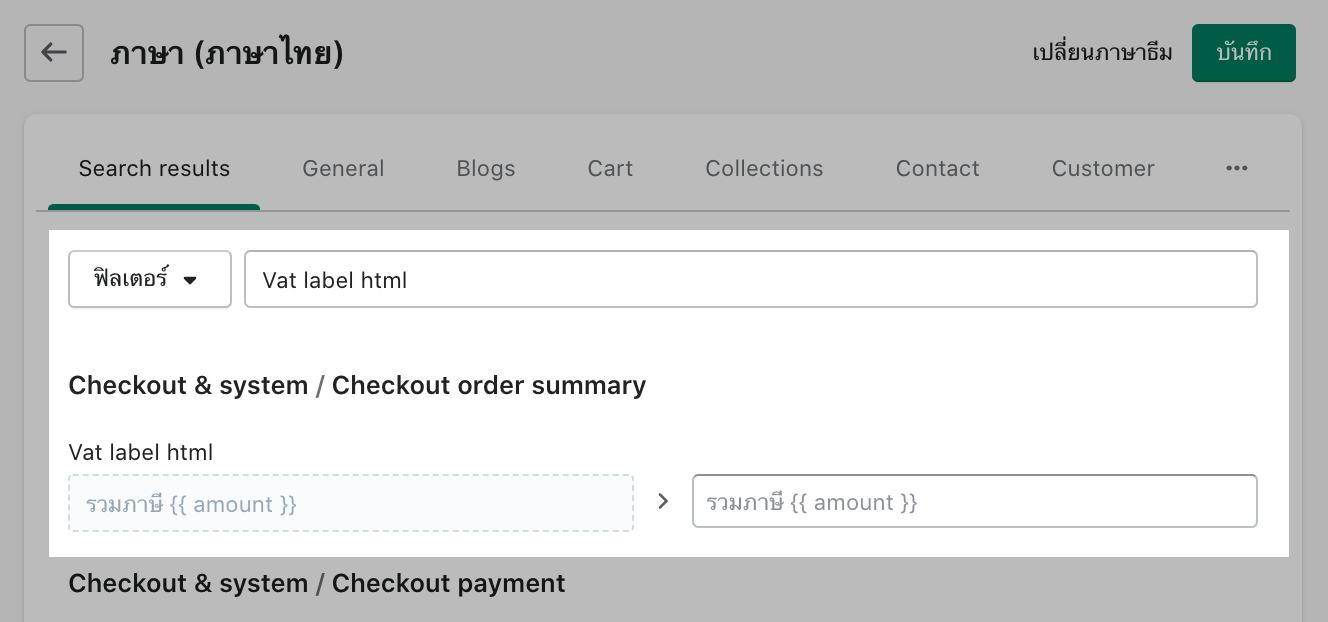Screen dimensions: 1328x622
Task: Click the Thai translation field for Vat label
Action: (975, 501)
